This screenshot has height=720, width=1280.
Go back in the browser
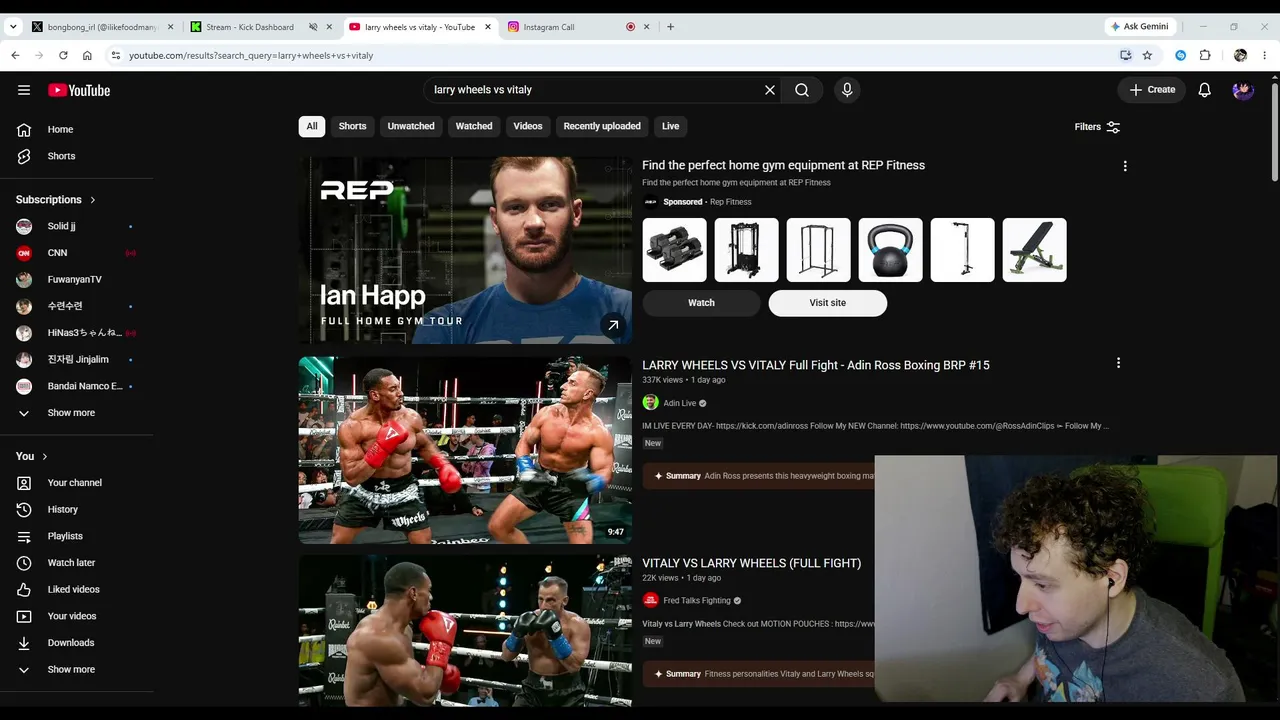click(x=15, y=55)
